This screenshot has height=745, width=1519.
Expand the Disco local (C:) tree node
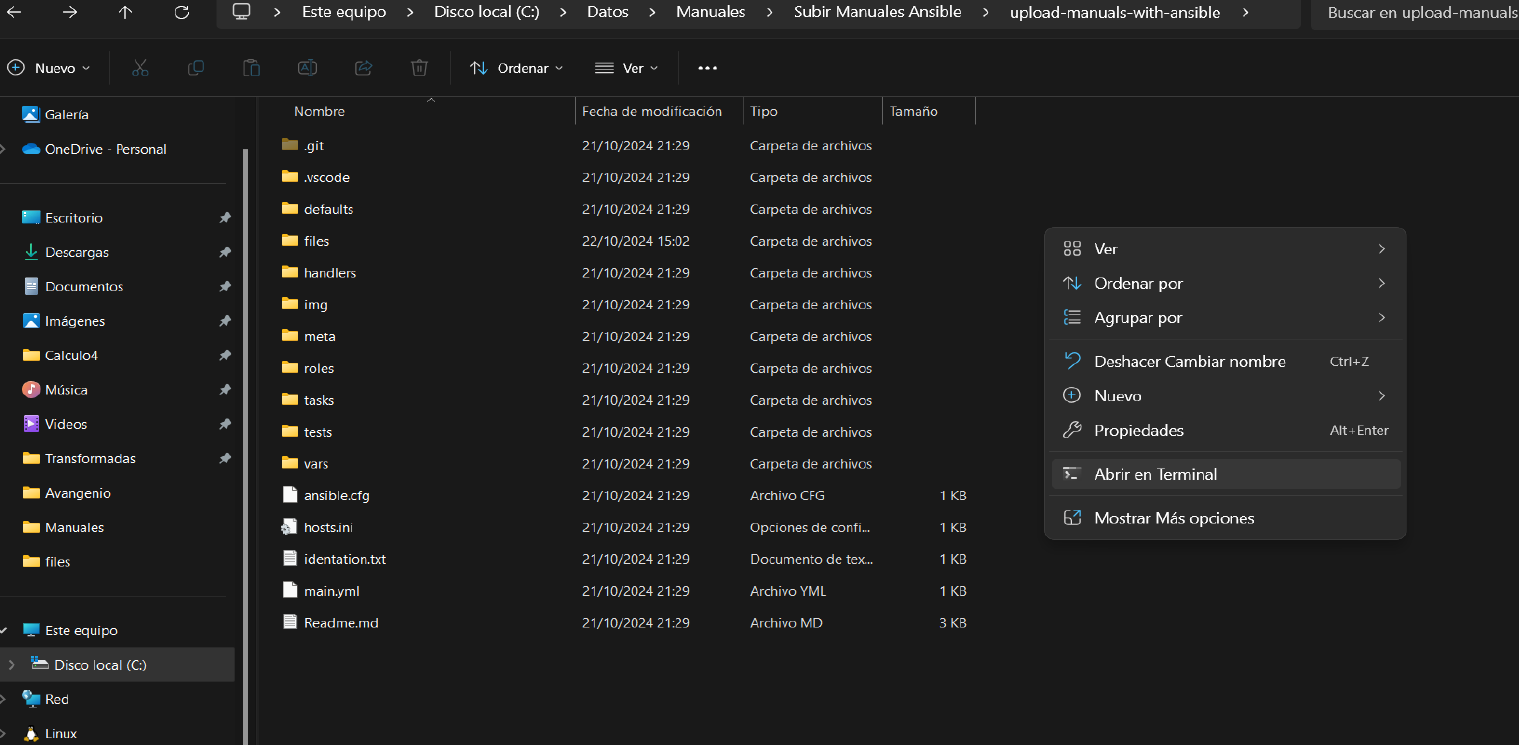click(11, 665)
